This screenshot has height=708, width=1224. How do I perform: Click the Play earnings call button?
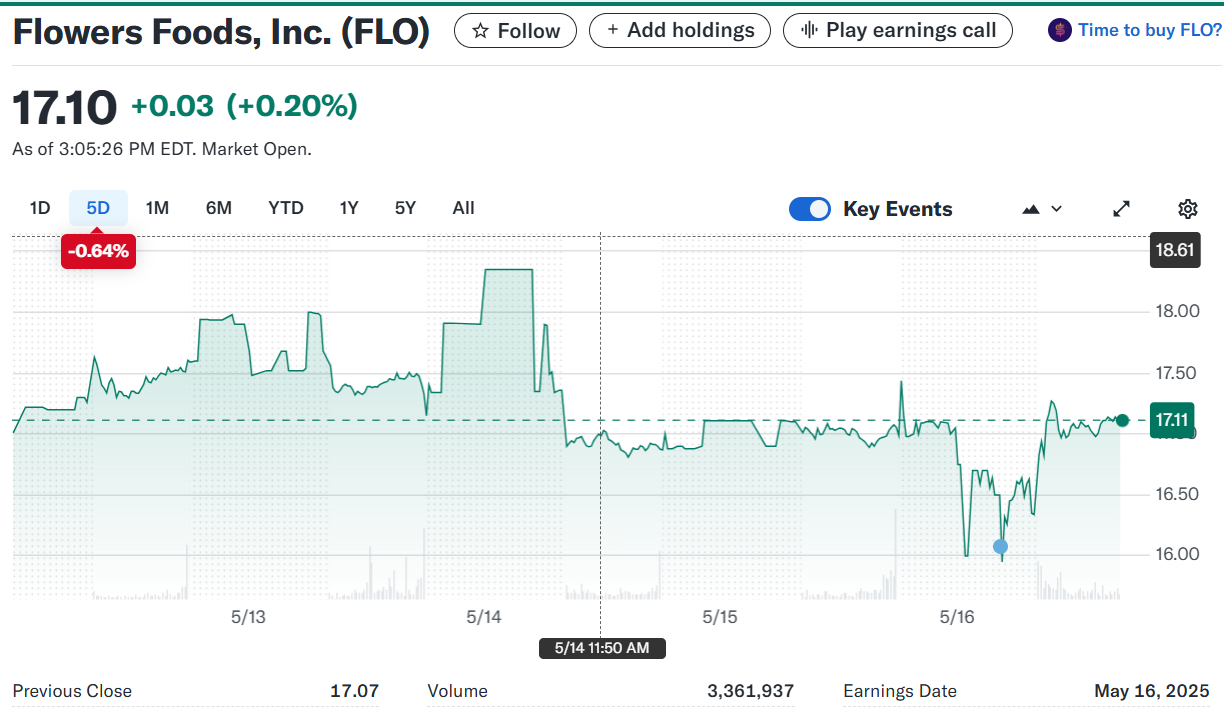coord(897,31)
